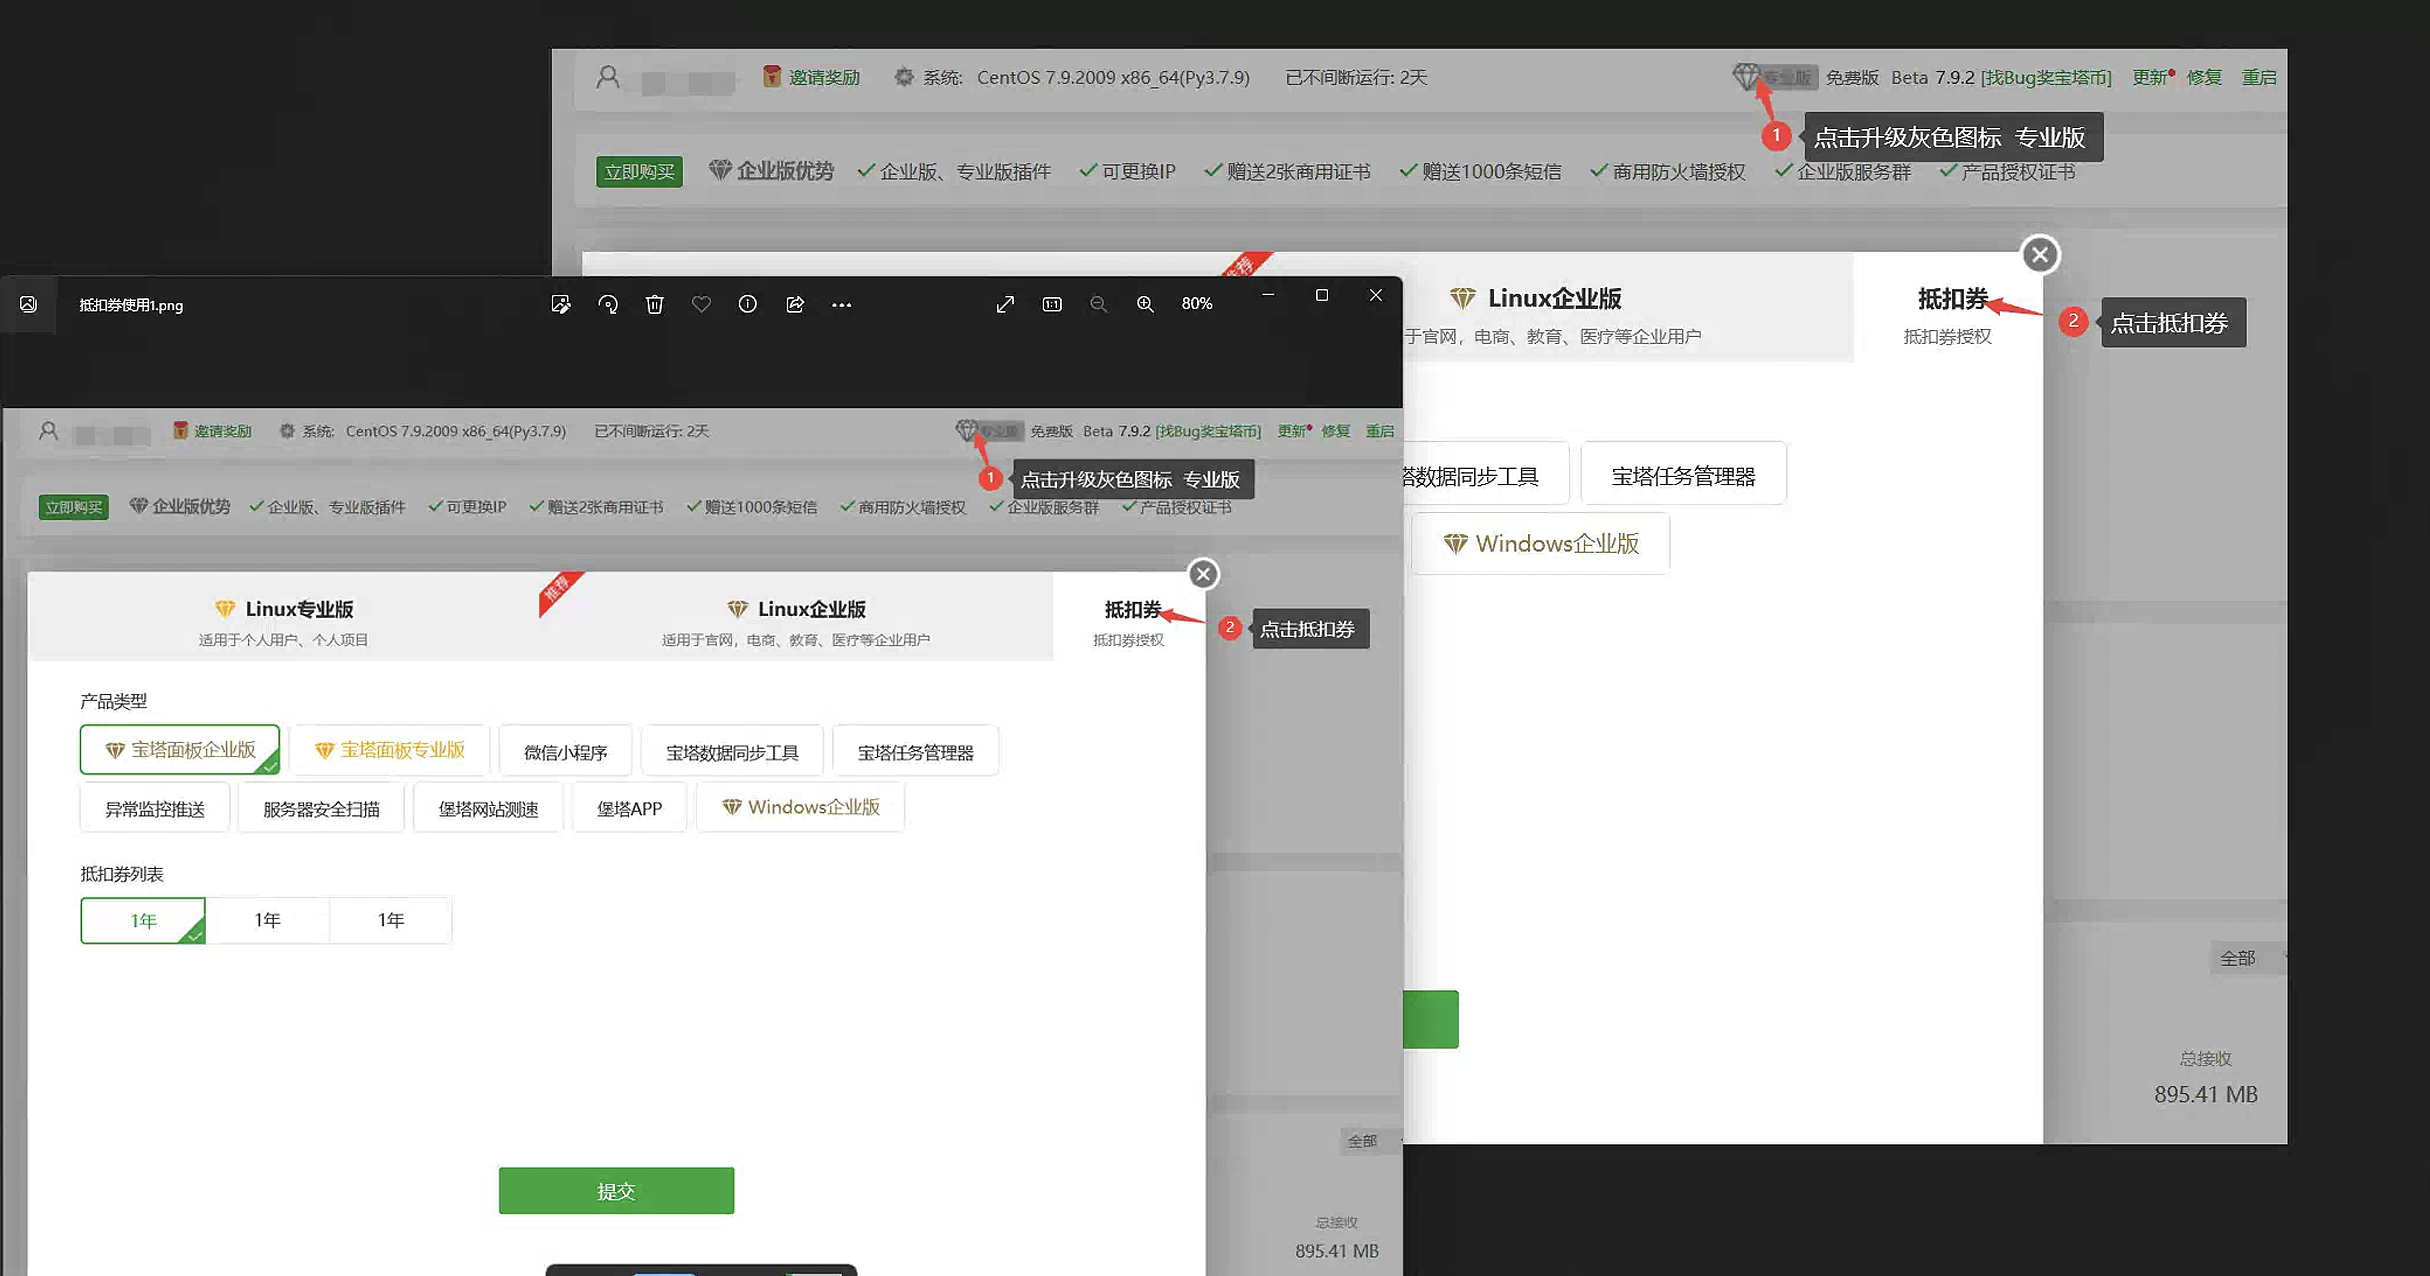Click the 邀请奖励 gift link in the background window

[x=811, y=77]
